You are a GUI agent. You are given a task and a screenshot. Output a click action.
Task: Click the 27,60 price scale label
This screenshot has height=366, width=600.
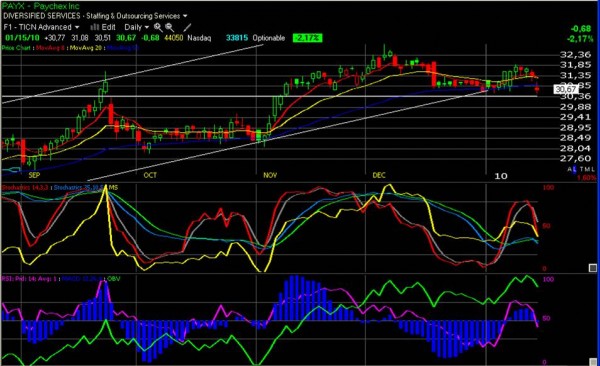pos(575,158)
